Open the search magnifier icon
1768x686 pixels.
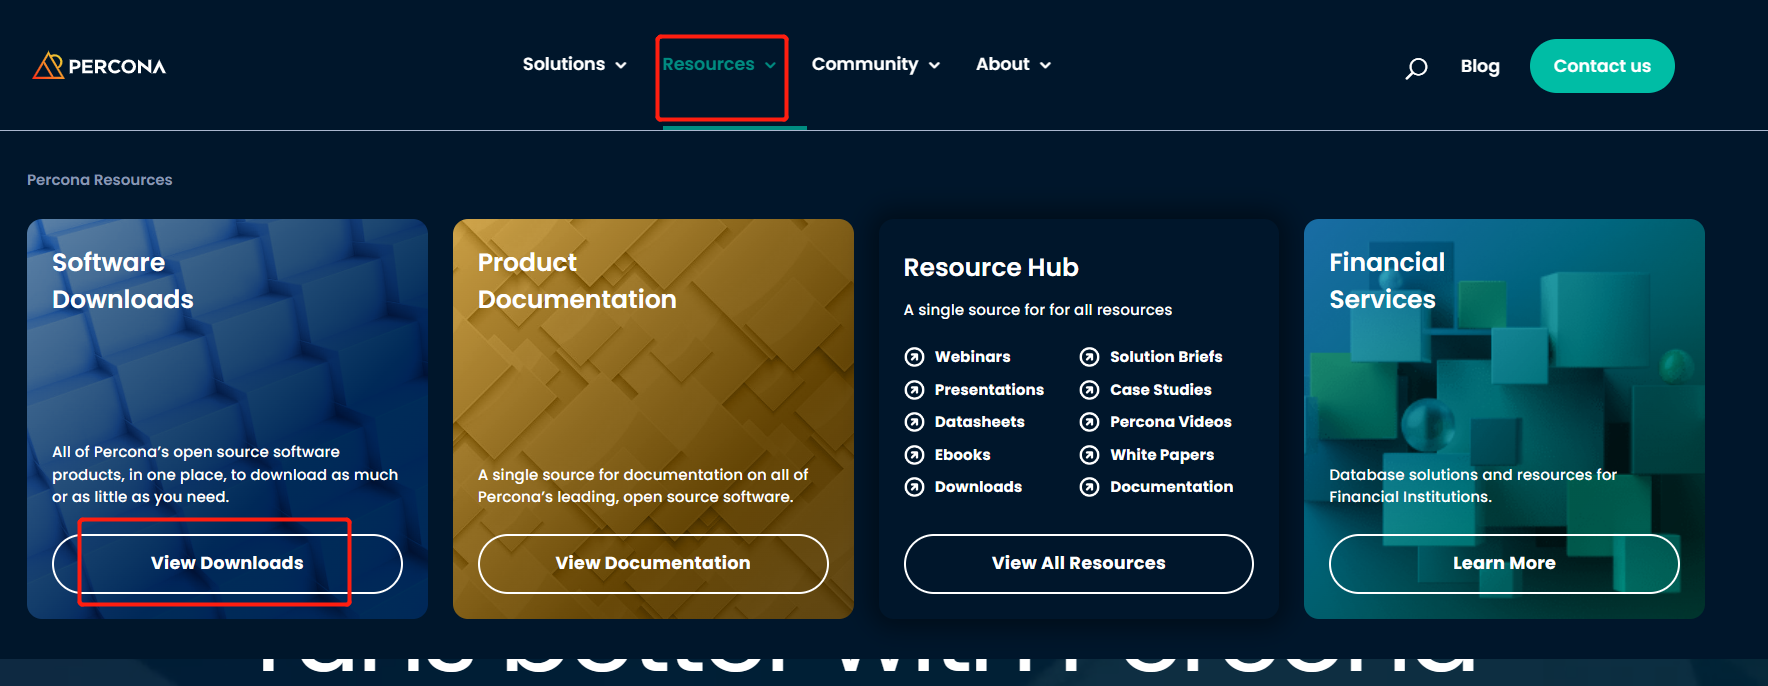tap(1416, 68)
